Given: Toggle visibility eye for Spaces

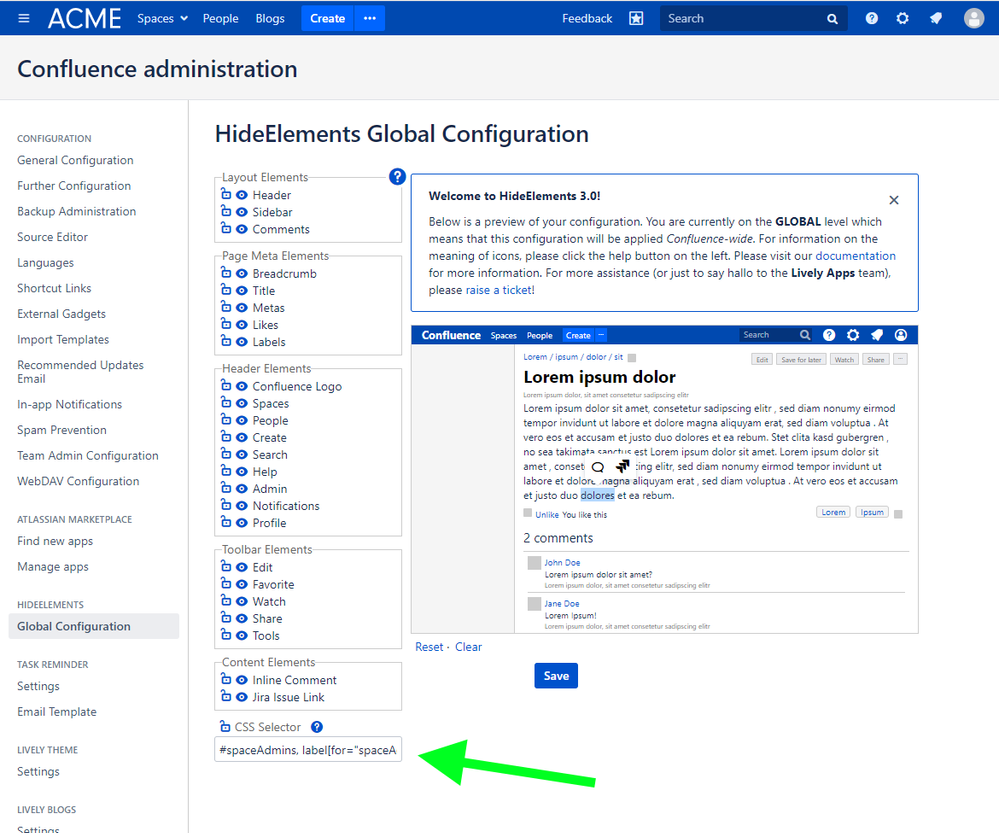Looking at the screenshot, I should coord(241,403).
